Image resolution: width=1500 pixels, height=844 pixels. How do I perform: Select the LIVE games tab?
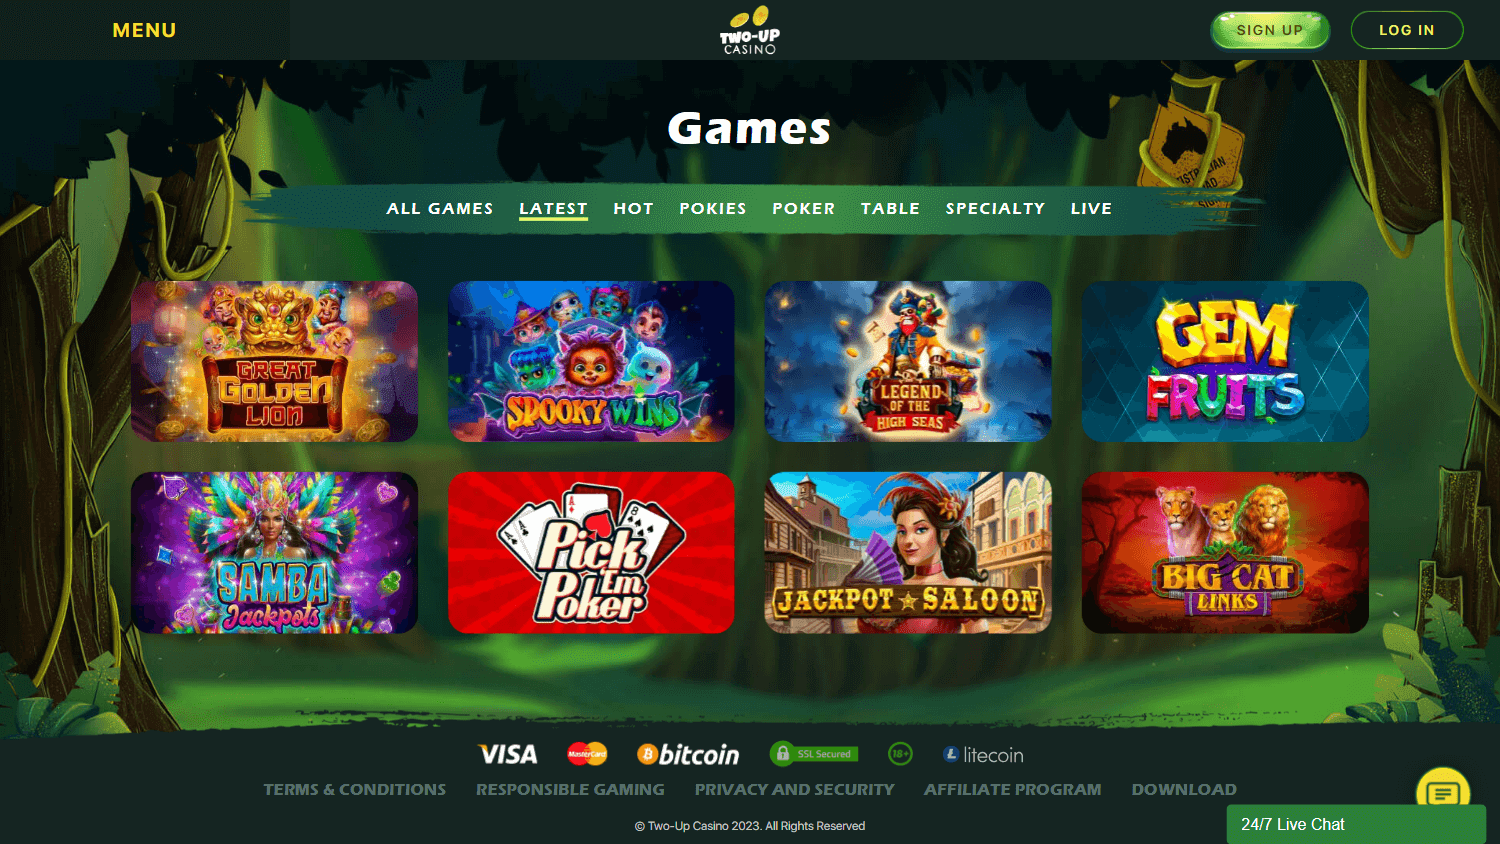[1091, 208]
